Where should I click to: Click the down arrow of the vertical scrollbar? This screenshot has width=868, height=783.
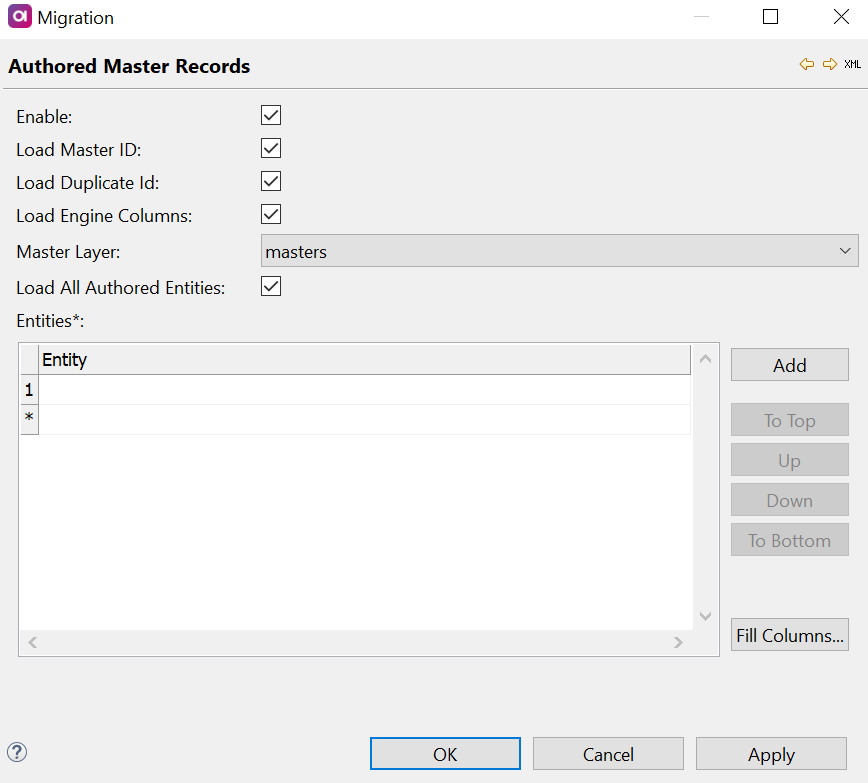point(705,616)
